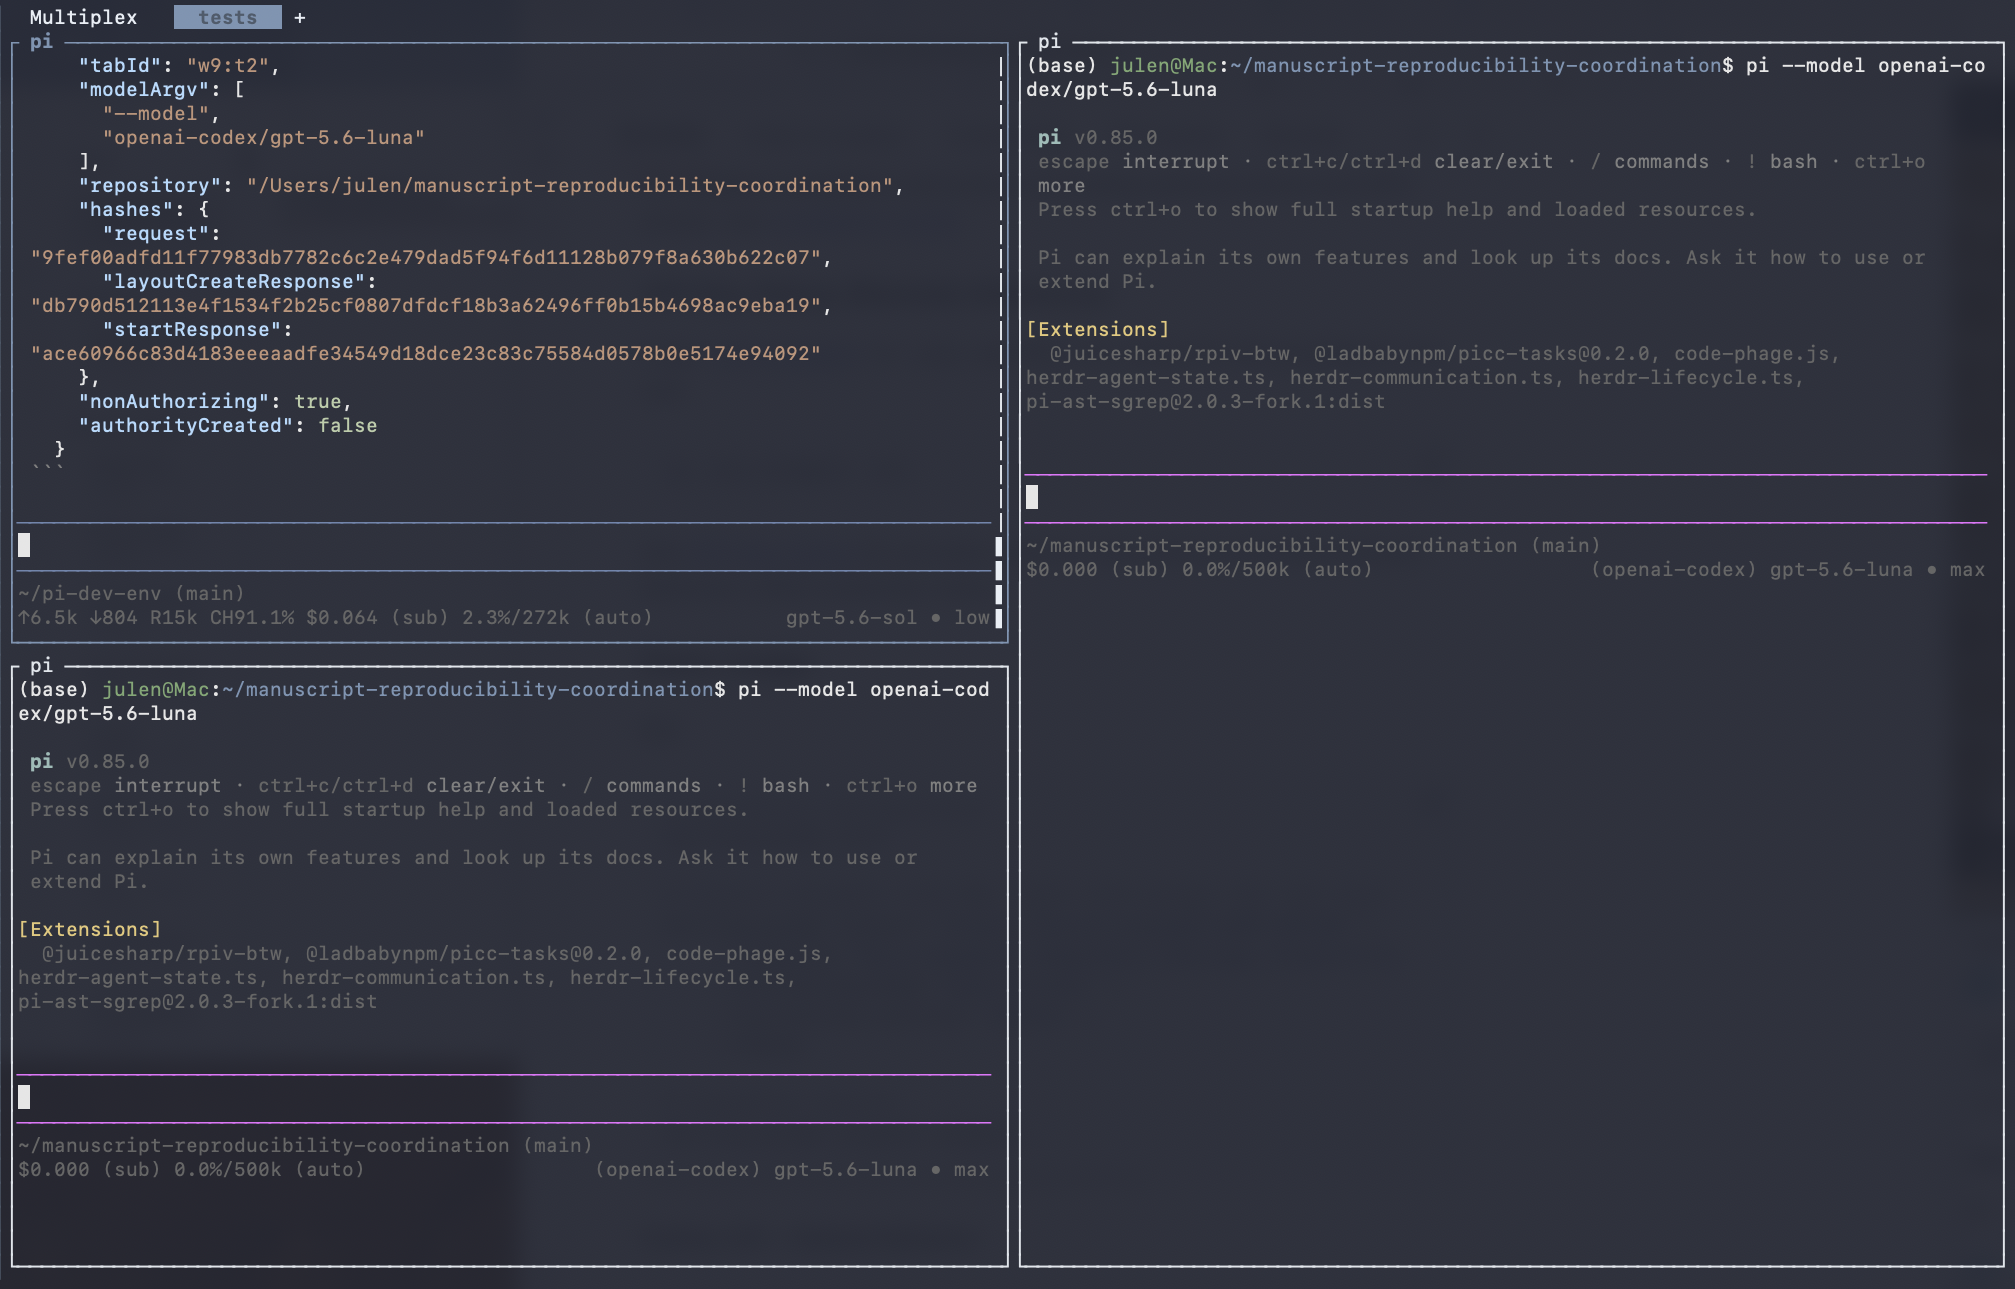The height and width of the screenshot is (1289, 2015).
Task: Click "pi v0.85.0" in the right pane
Action: click(1097, 137)
